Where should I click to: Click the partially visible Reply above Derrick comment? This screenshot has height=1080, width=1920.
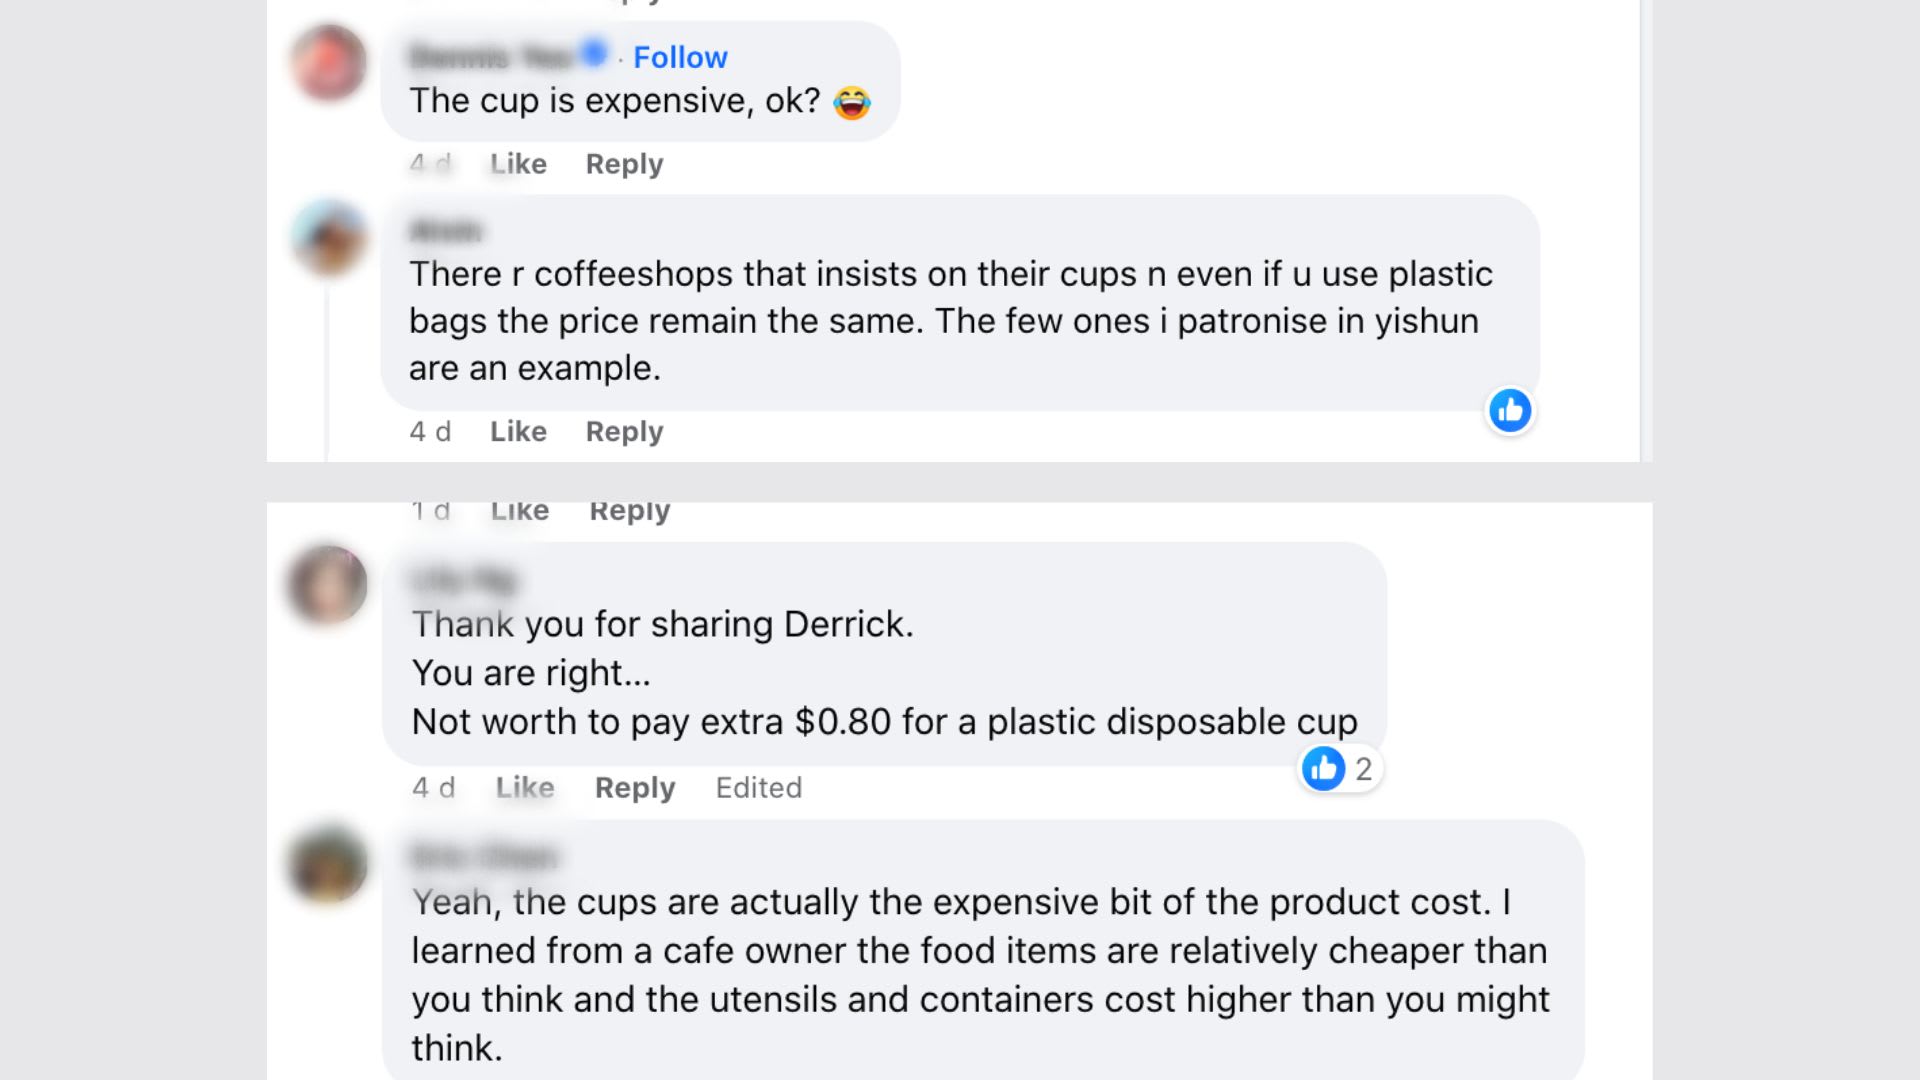(x=630, y=511)
